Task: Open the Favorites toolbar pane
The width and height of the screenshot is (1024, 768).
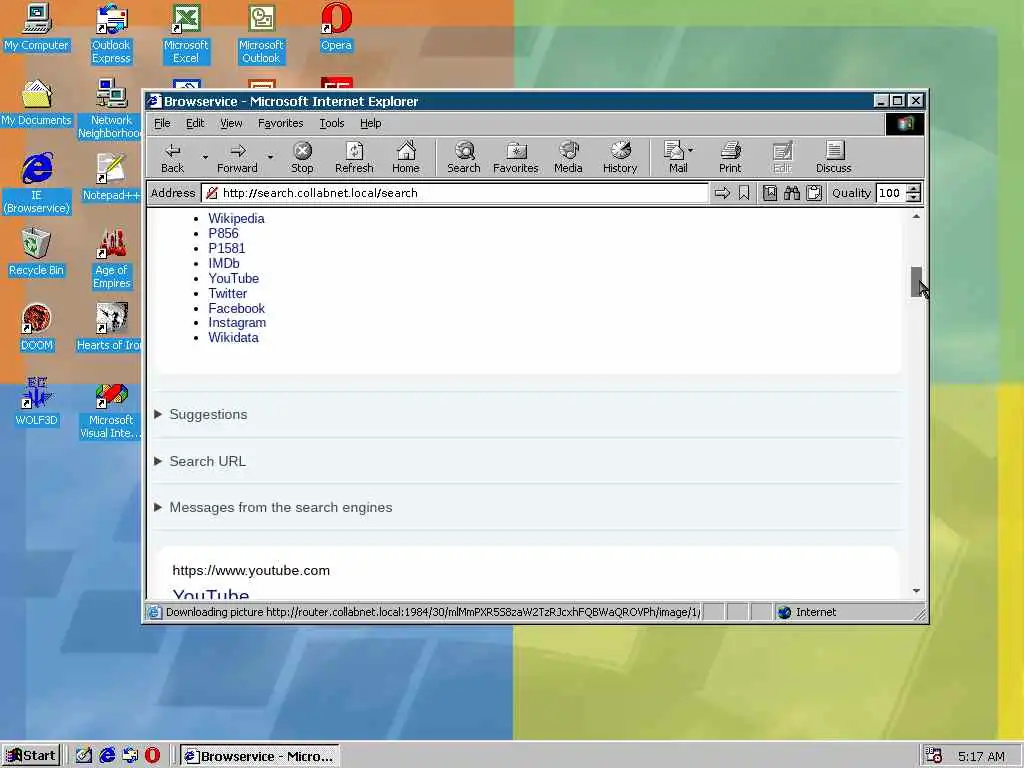Action: click(515, 157)
